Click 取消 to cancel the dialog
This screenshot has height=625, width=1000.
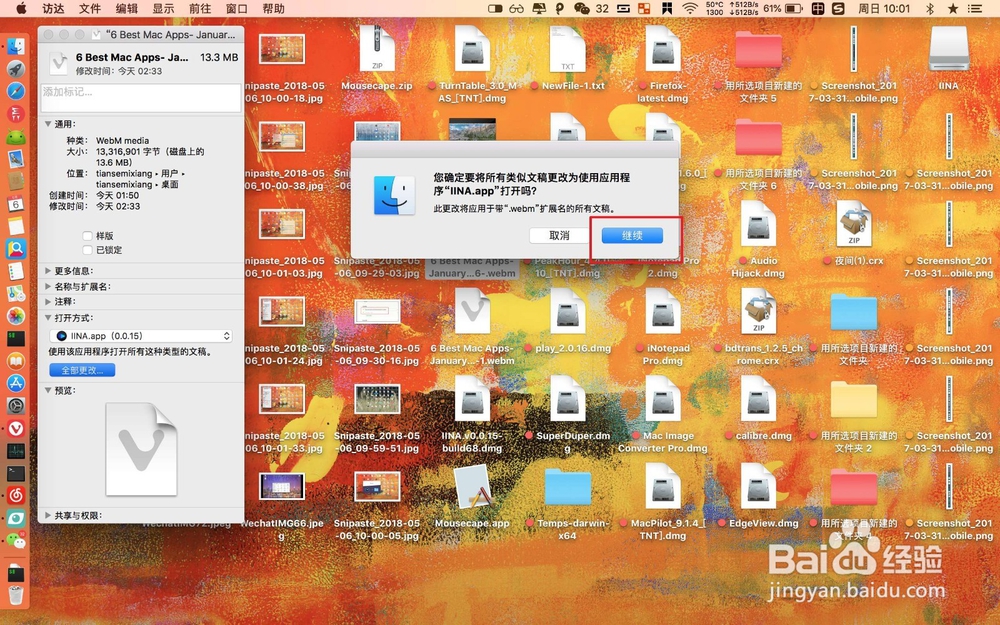(x=559, y=235)
